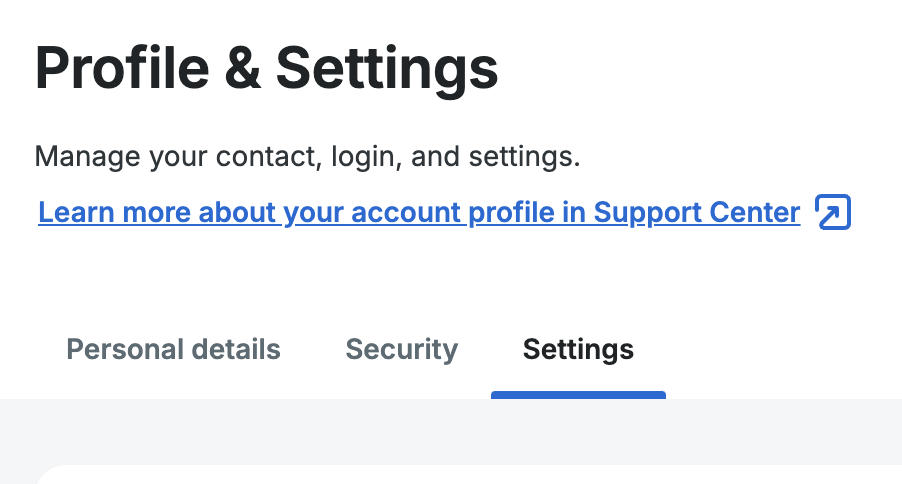
Task: Click empty white space right of Settings tab
Action: pyautogui.click(x=780, y=349)
